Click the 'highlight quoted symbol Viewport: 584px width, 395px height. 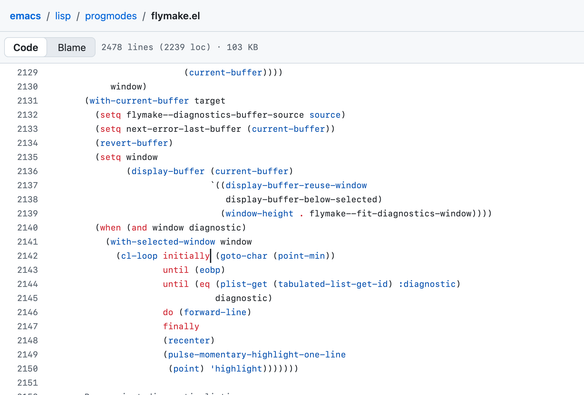[x=236, y=369]
